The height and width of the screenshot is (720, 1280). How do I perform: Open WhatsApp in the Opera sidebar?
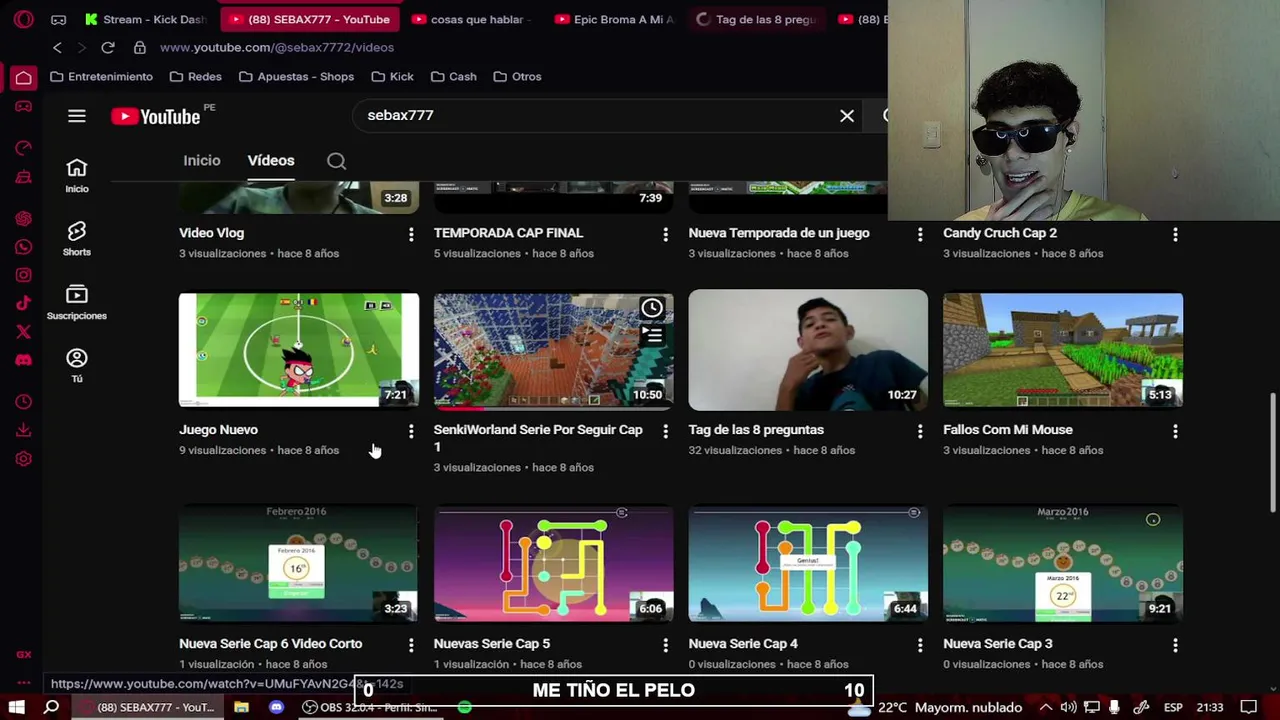click(x=23, y=247)
